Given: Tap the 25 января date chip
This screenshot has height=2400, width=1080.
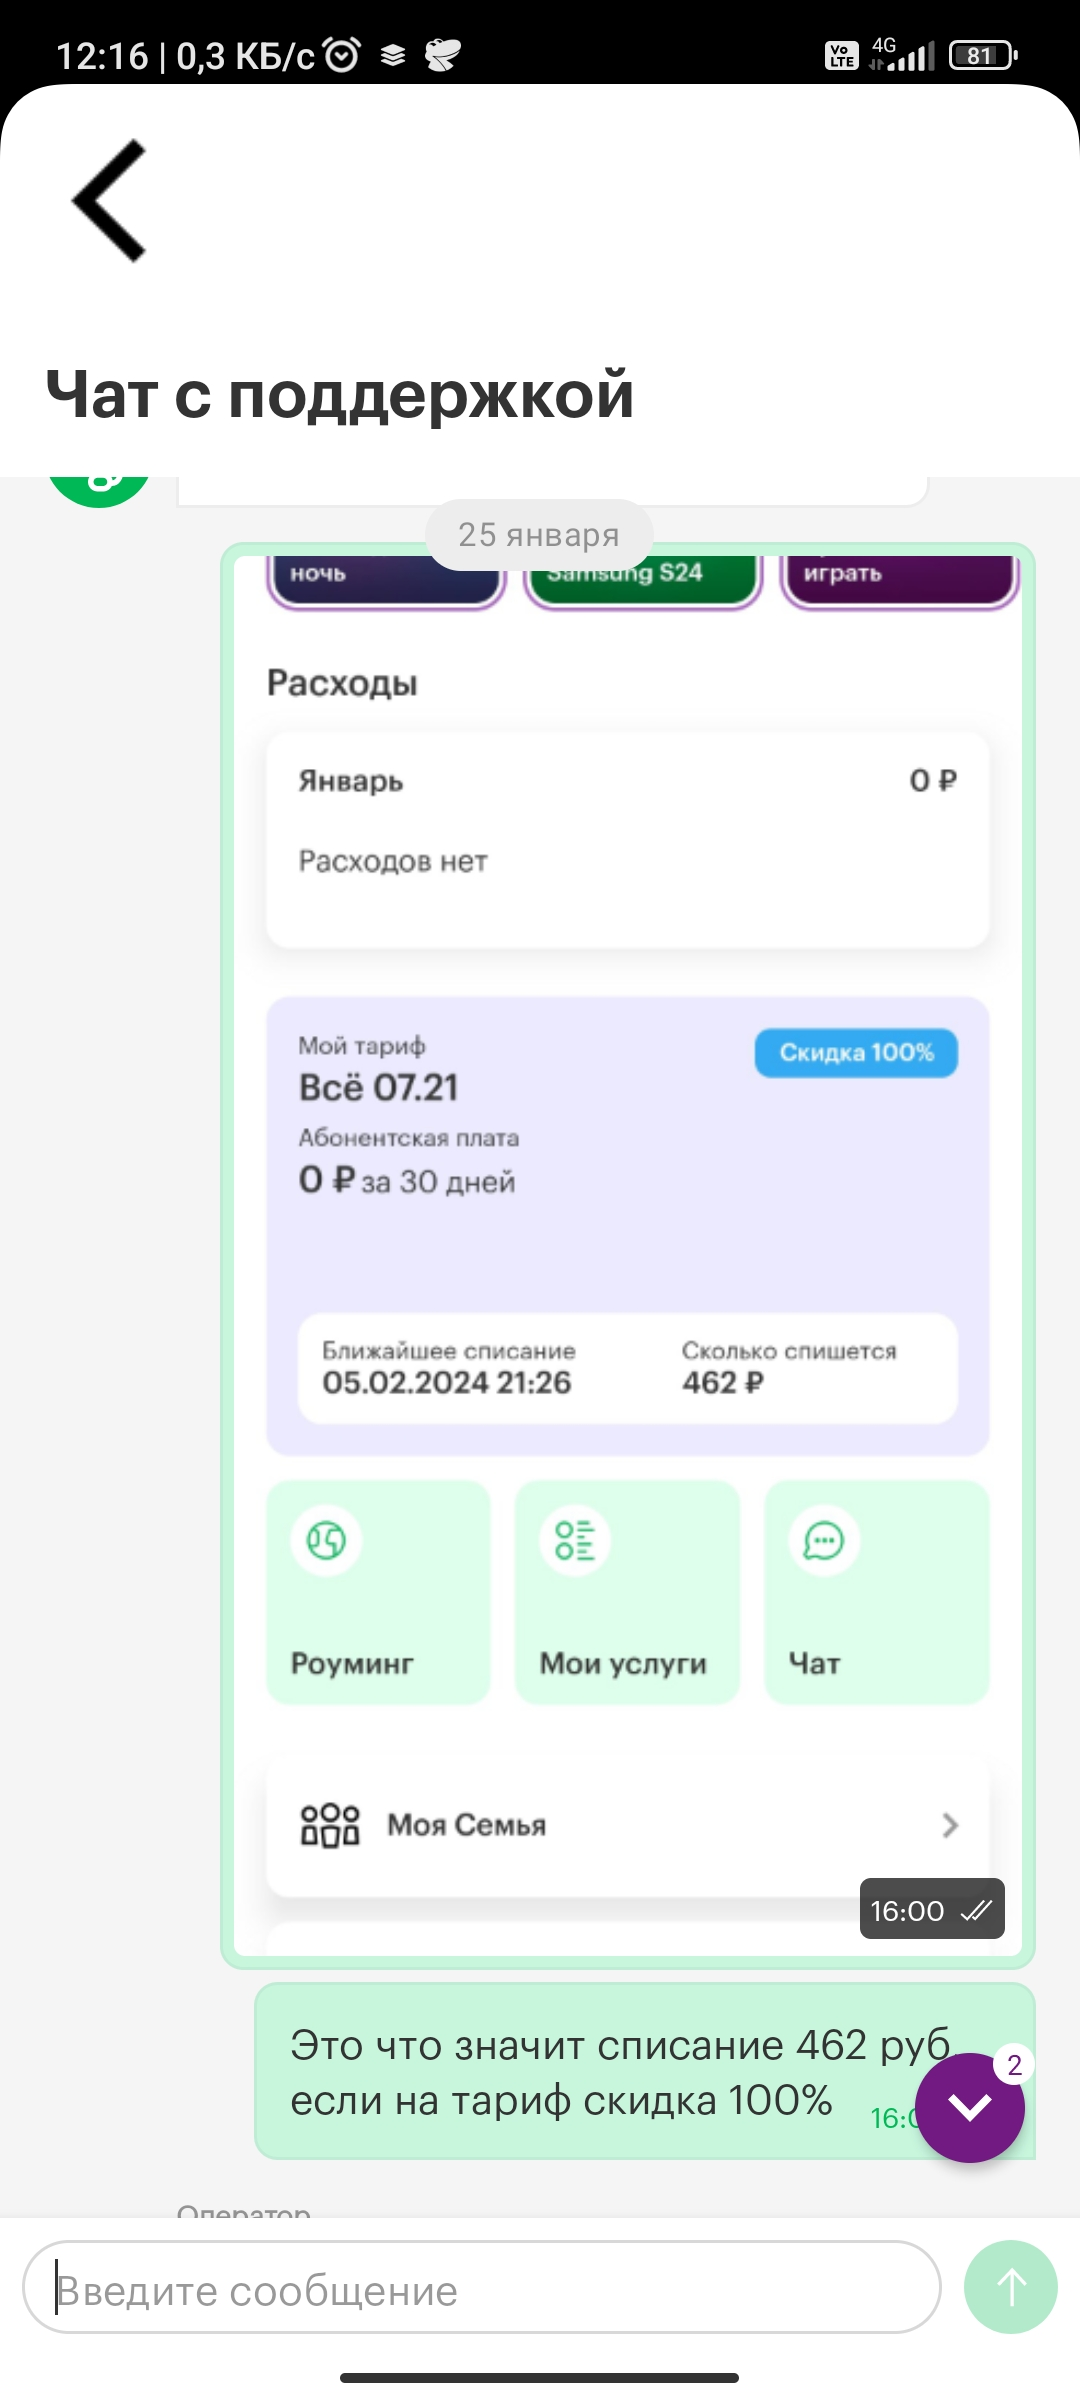Looking at the screenshot, I should [x=539, y=535].
